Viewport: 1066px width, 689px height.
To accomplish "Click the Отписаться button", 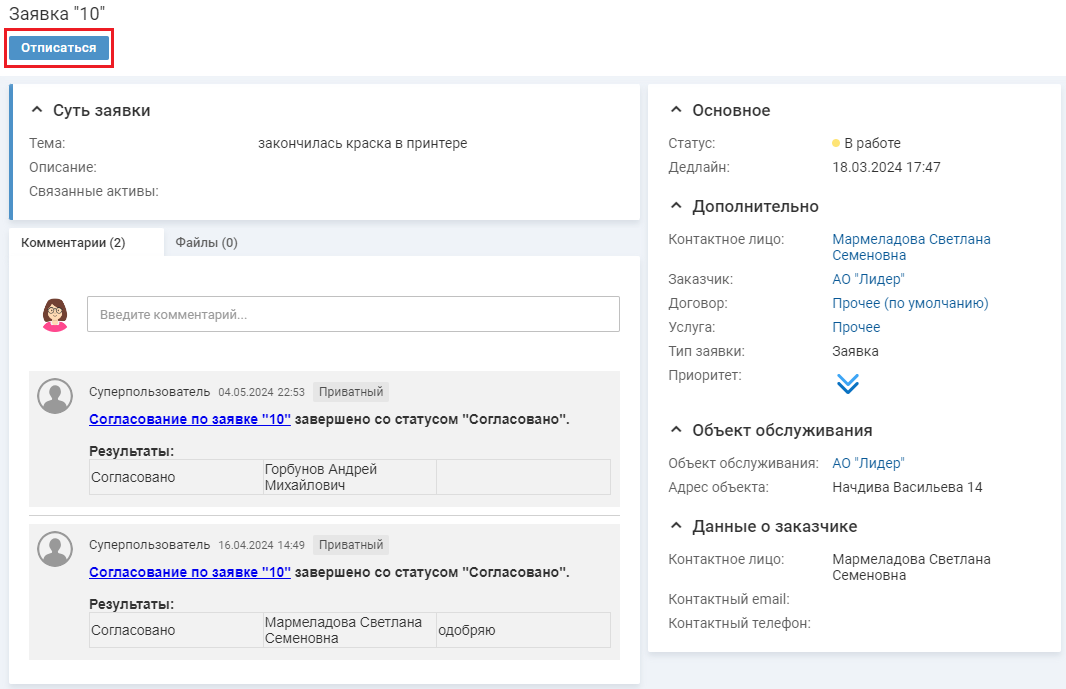I will pyautogui.click(x=59, y=48).
